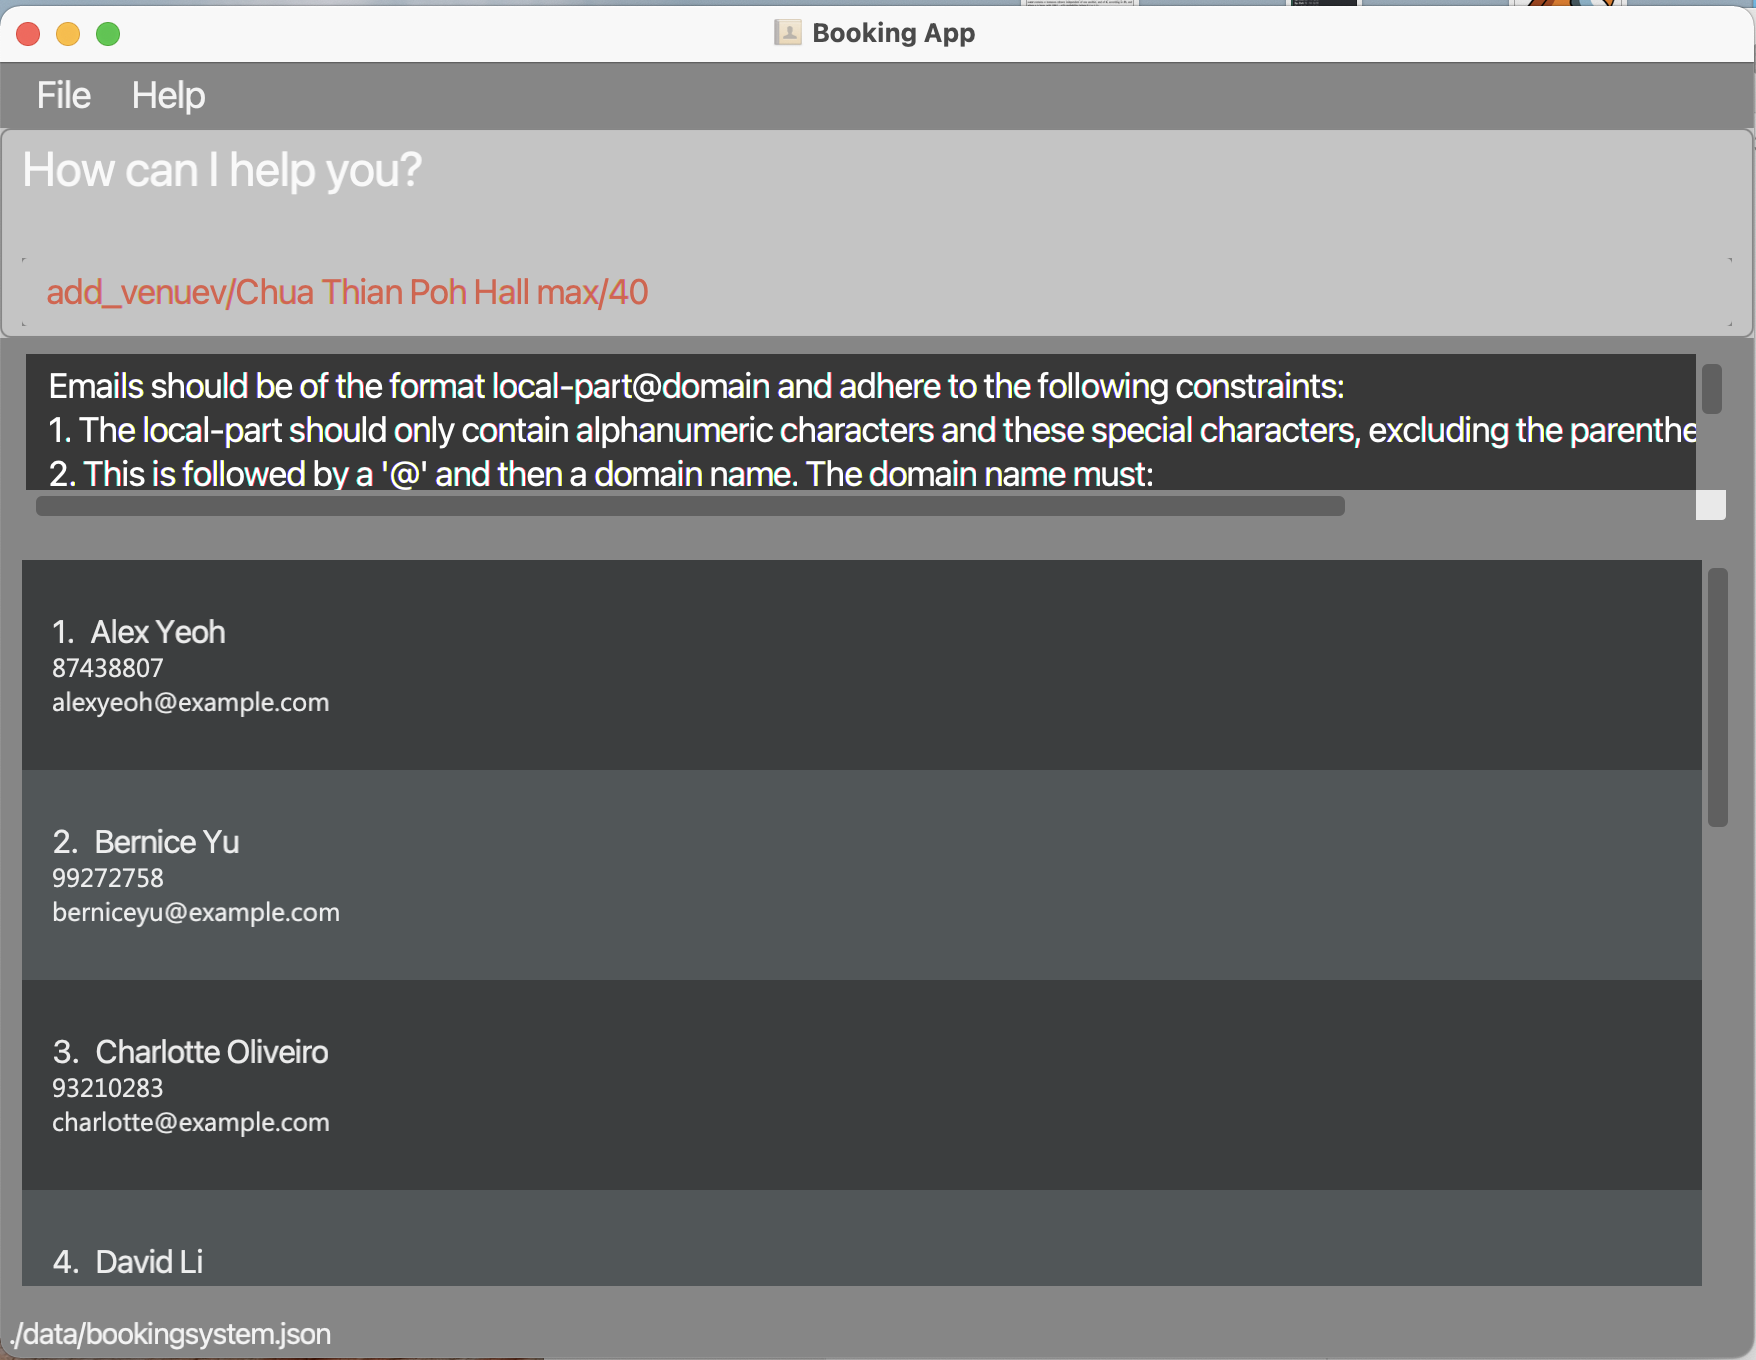Open the File menu
Viewport: 1756px width, 1360px height.
click(62, 95)
